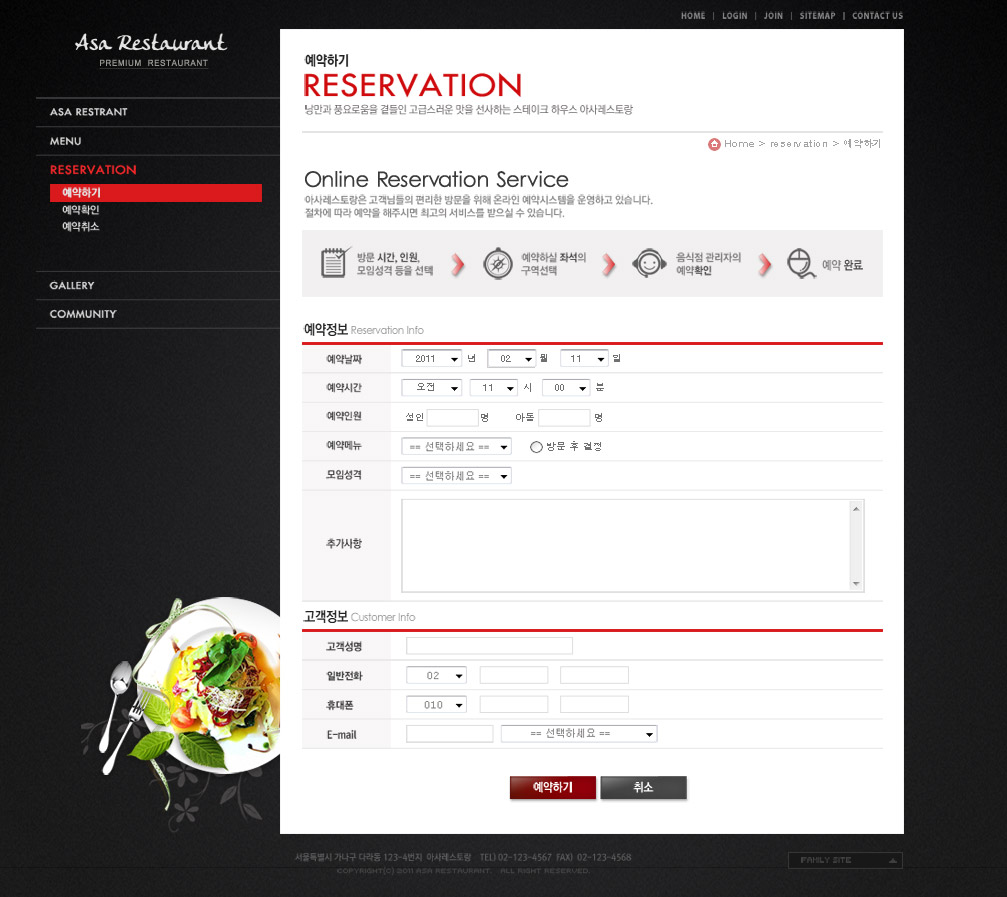Click the Home icon in the breadcrumb
This screenshot has width=1007, height=897.
tap(714, 144)
